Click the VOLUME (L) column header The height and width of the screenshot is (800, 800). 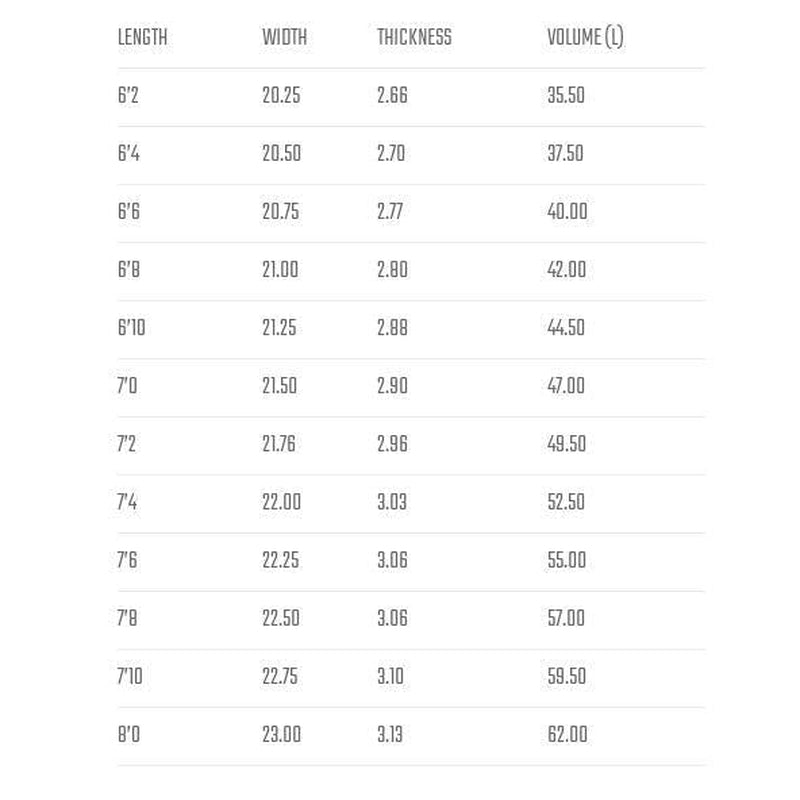click(585, 39)
